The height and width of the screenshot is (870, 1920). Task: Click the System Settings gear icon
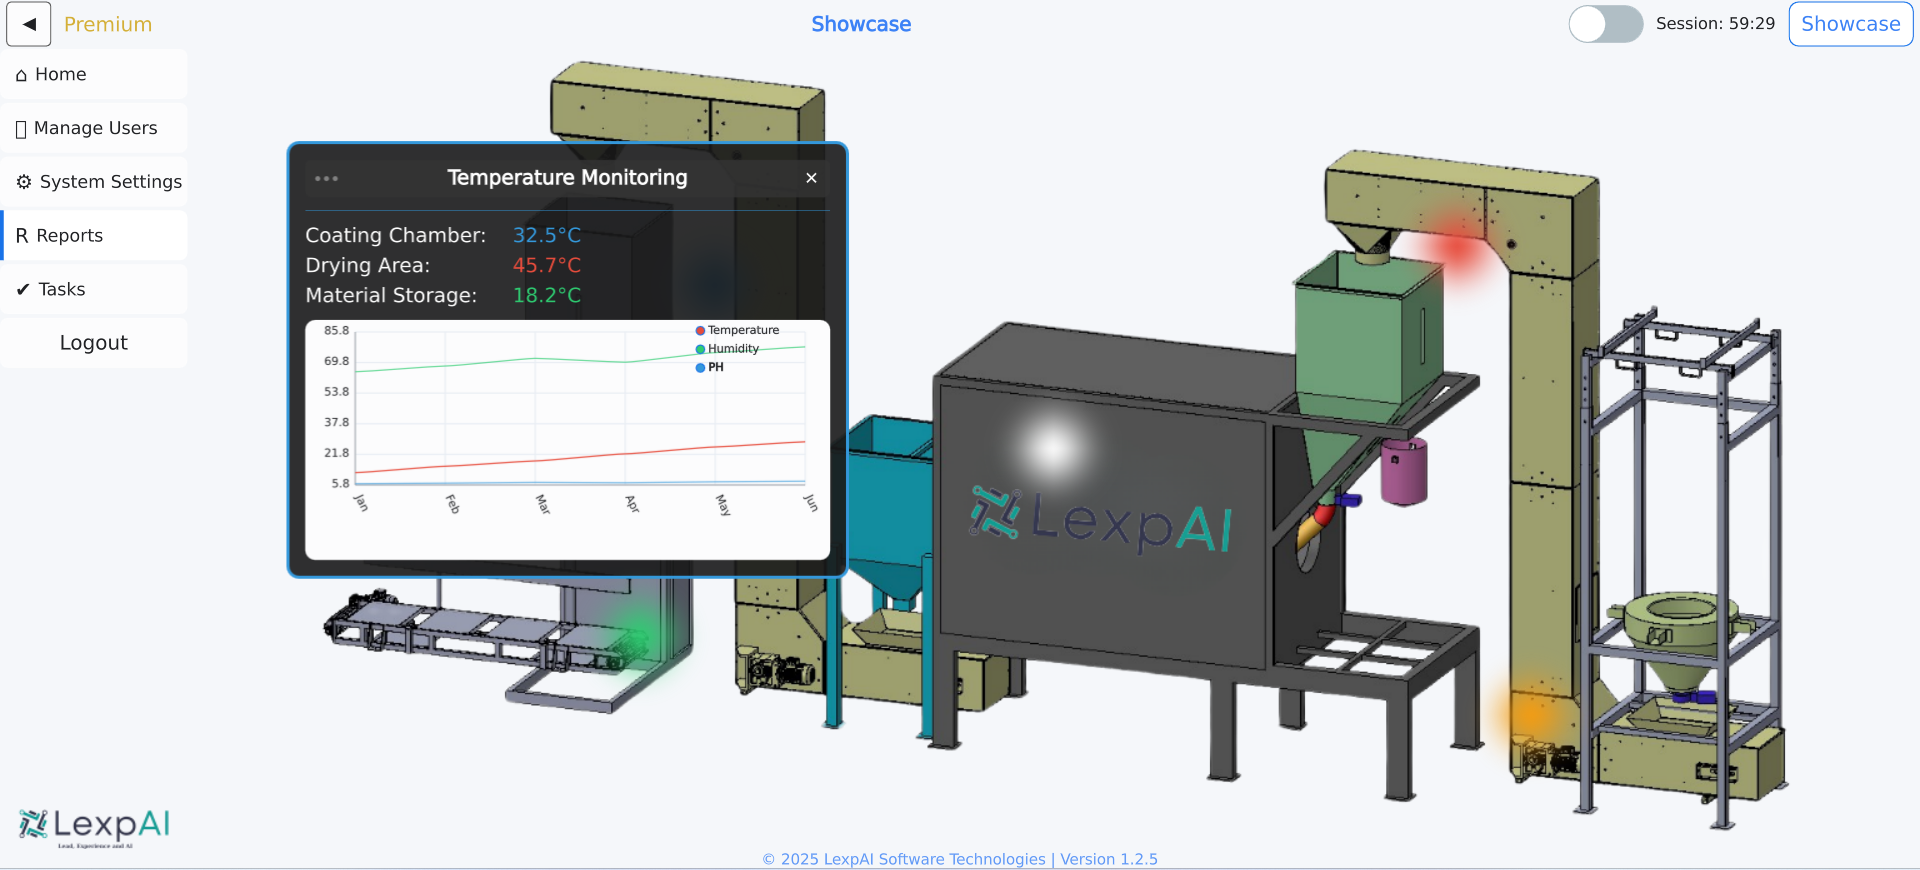(24, 182)
